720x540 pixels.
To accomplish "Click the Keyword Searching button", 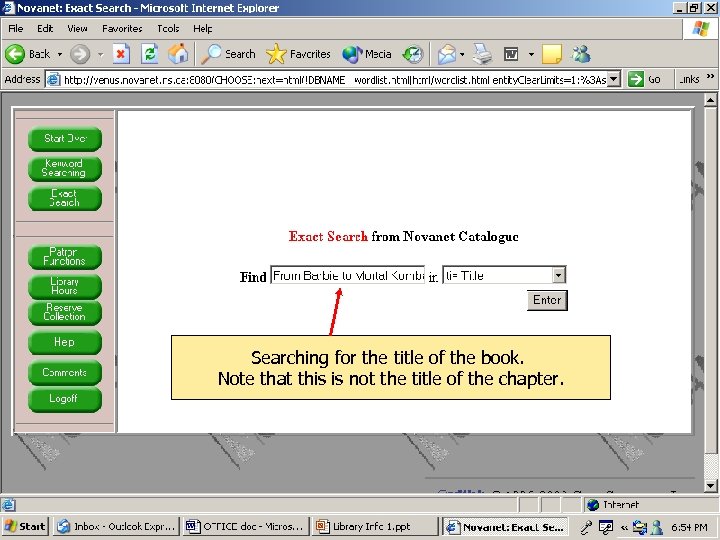I will coord(65,169).
